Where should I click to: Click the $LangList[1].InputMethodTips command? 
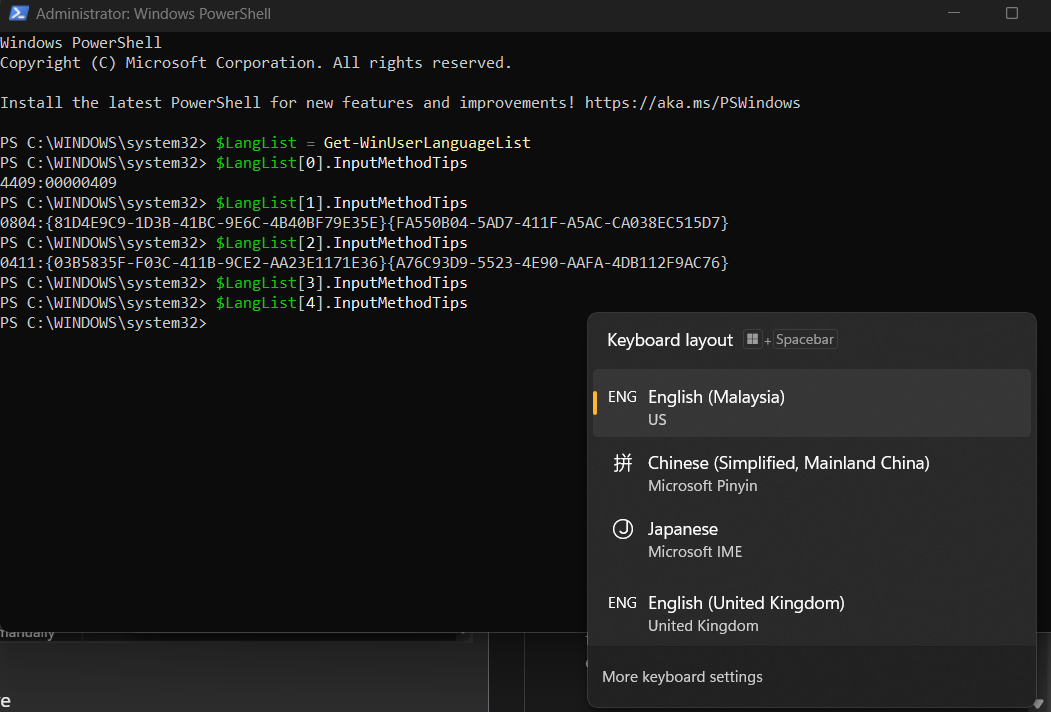[341, 202]
